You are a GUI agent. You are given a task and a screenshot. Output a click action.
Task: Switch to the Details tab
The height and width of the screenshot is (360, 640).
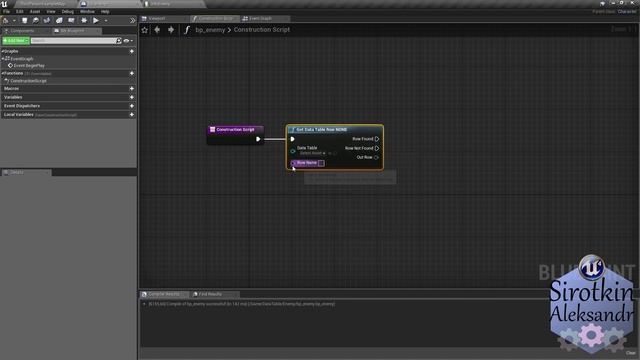(x=27, y=173)
